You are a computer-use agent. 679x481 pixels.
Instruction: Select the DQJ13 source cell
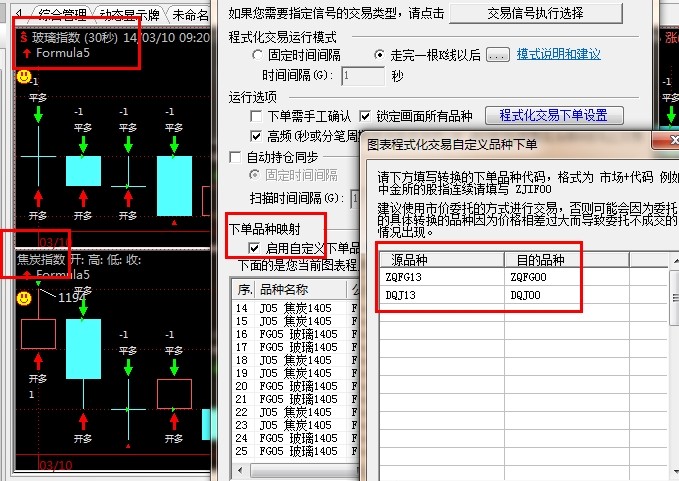pos(442,295)
